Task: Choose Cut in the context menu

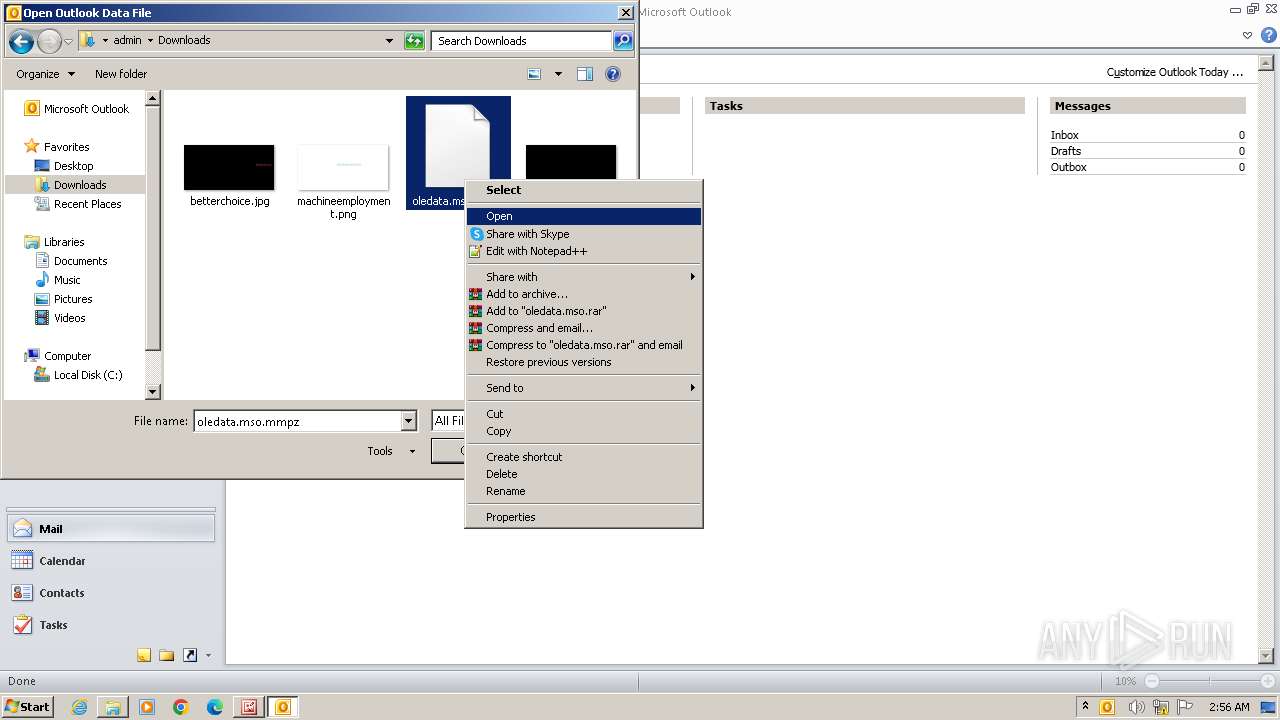Action: (584, 414)
